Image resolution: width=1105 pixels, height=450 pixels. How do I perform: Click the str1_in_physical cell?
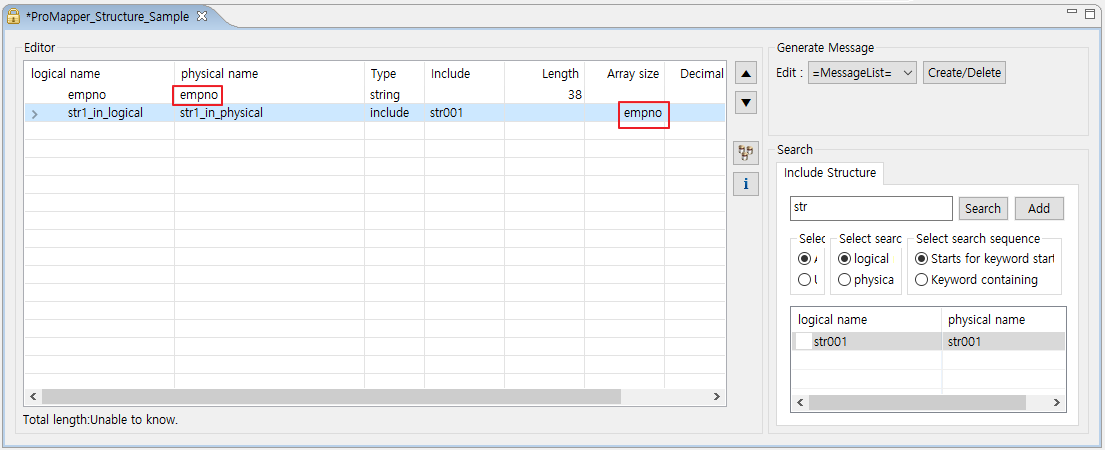point(221,113)
